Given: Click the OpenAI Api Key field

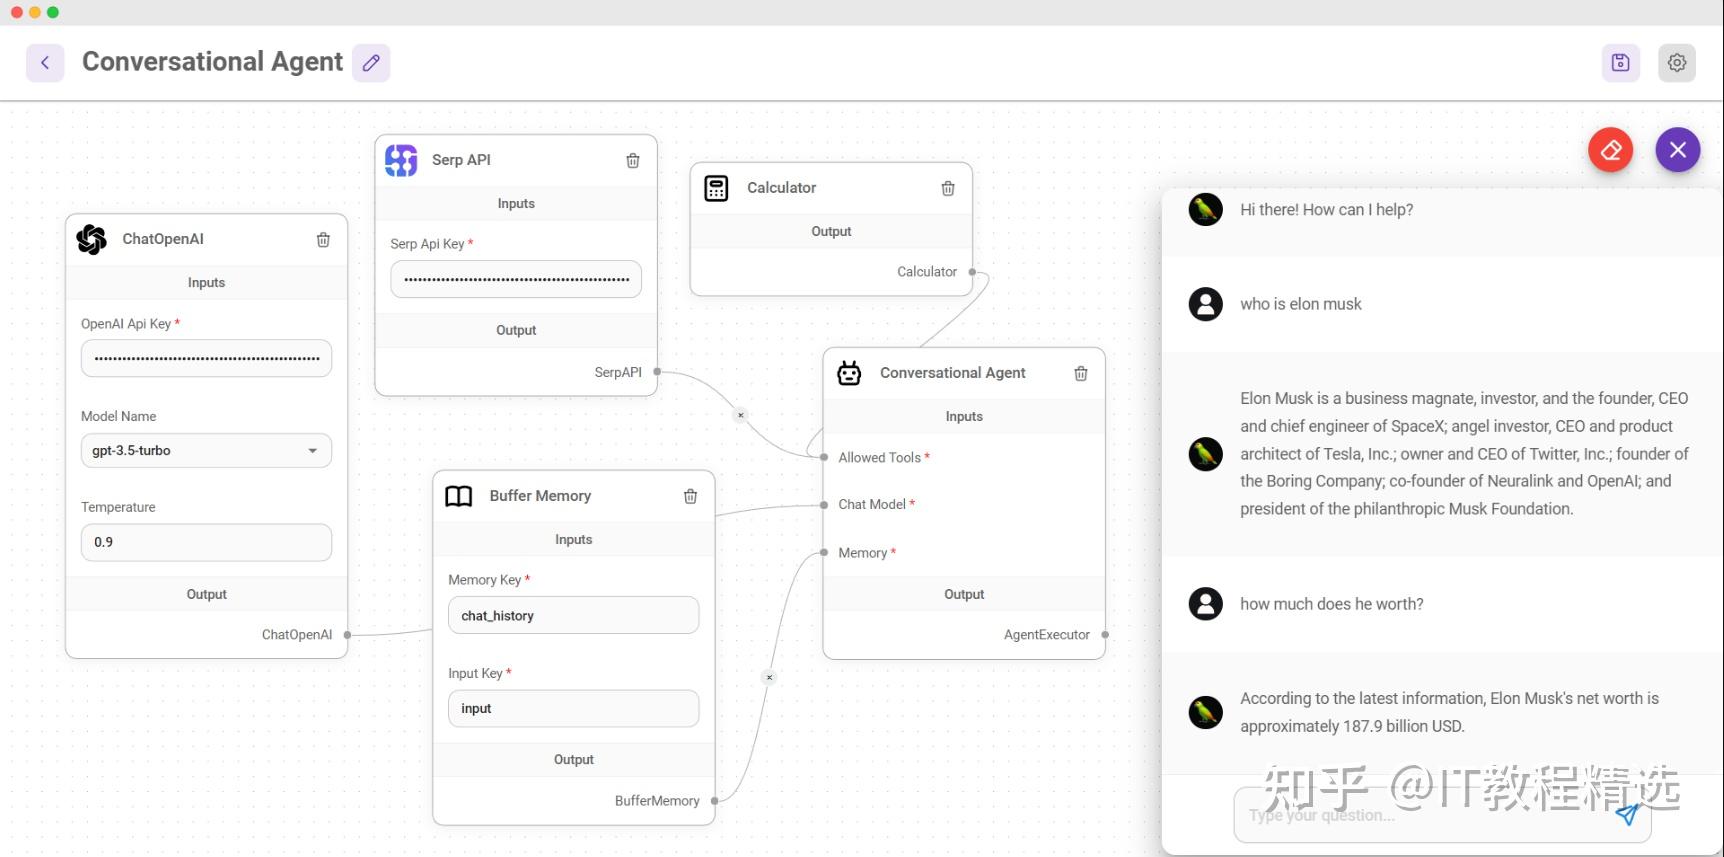Looking at the screenshot, I should click(x=206, y=358).
